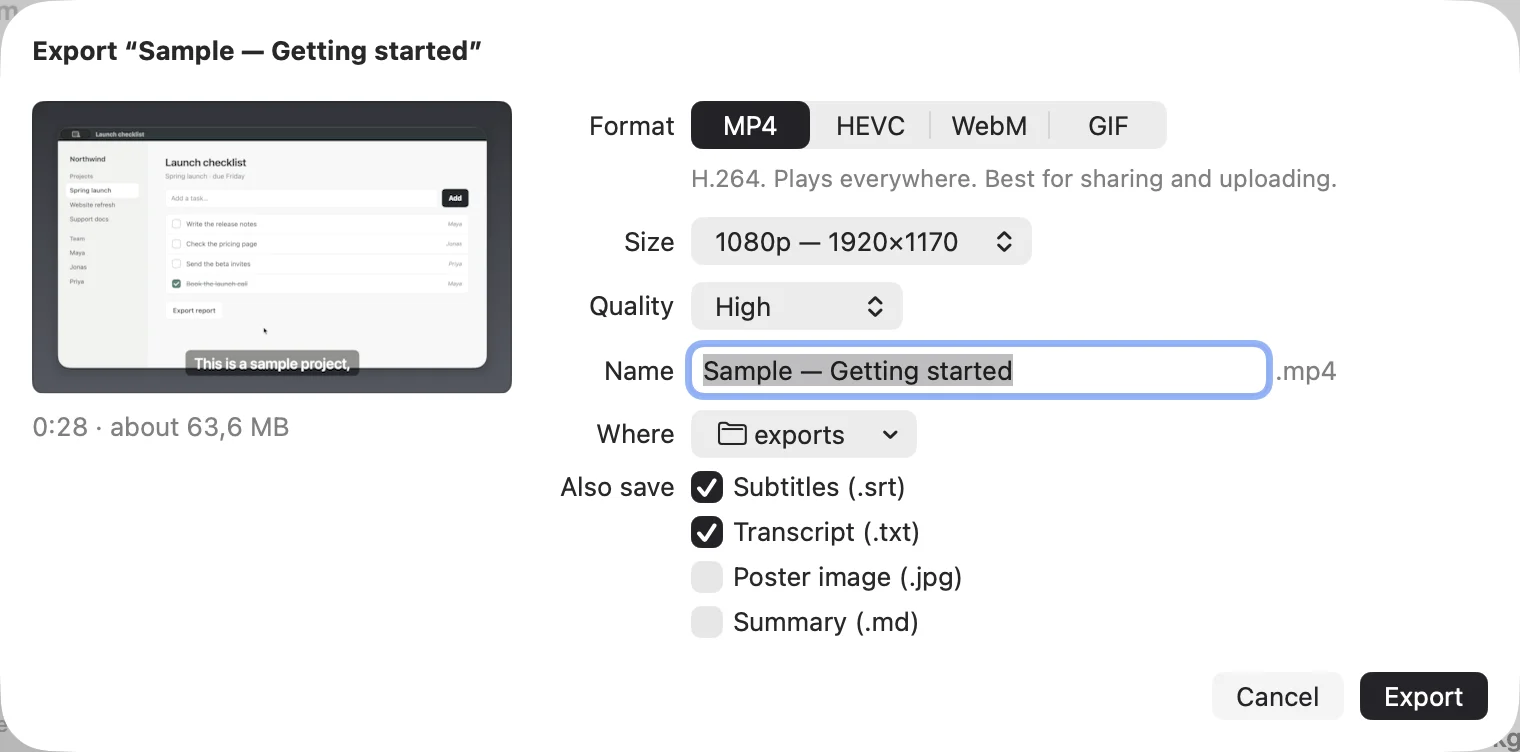Click the .mp4 file extension label
Screen dimensions: 1520x752
pos(1306,371)
